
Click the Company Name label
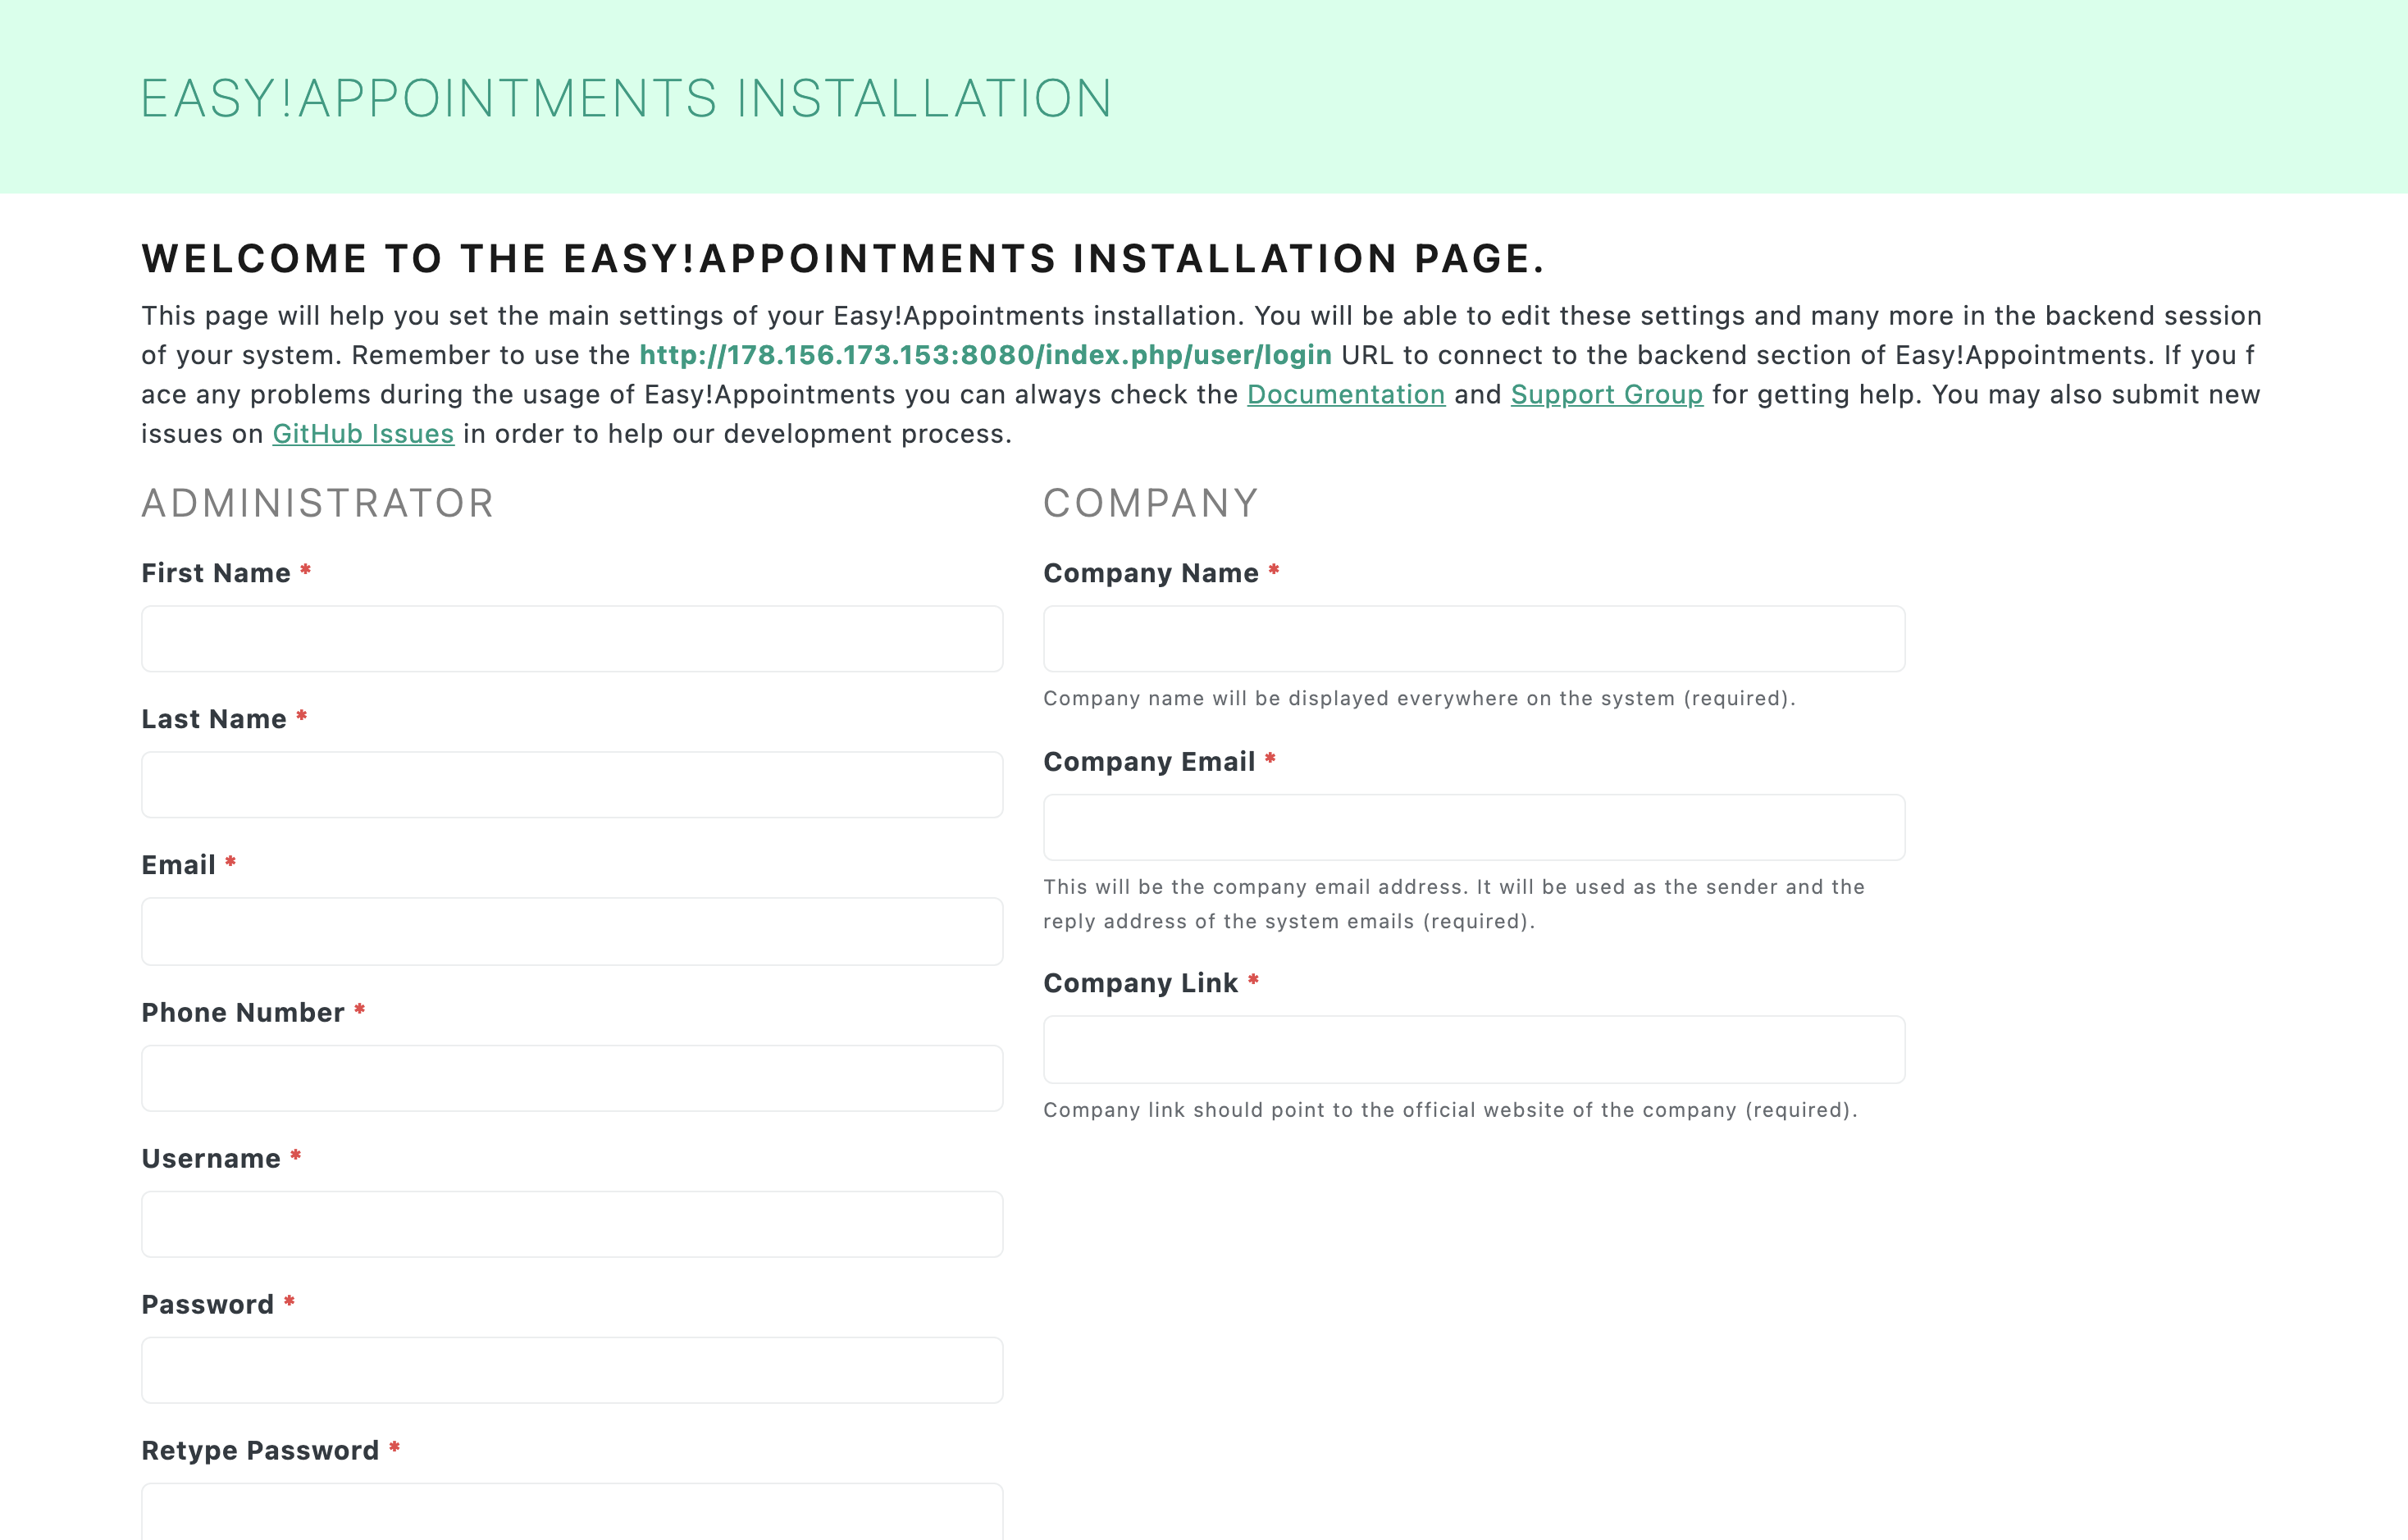1151,573
